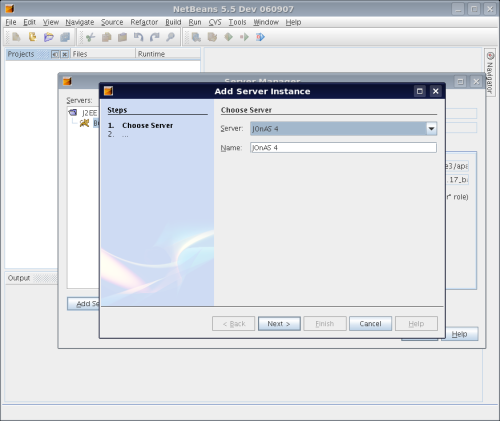
Task: Open the Navigator side tab
Action: pyautogui.click(x=490, y=73)
